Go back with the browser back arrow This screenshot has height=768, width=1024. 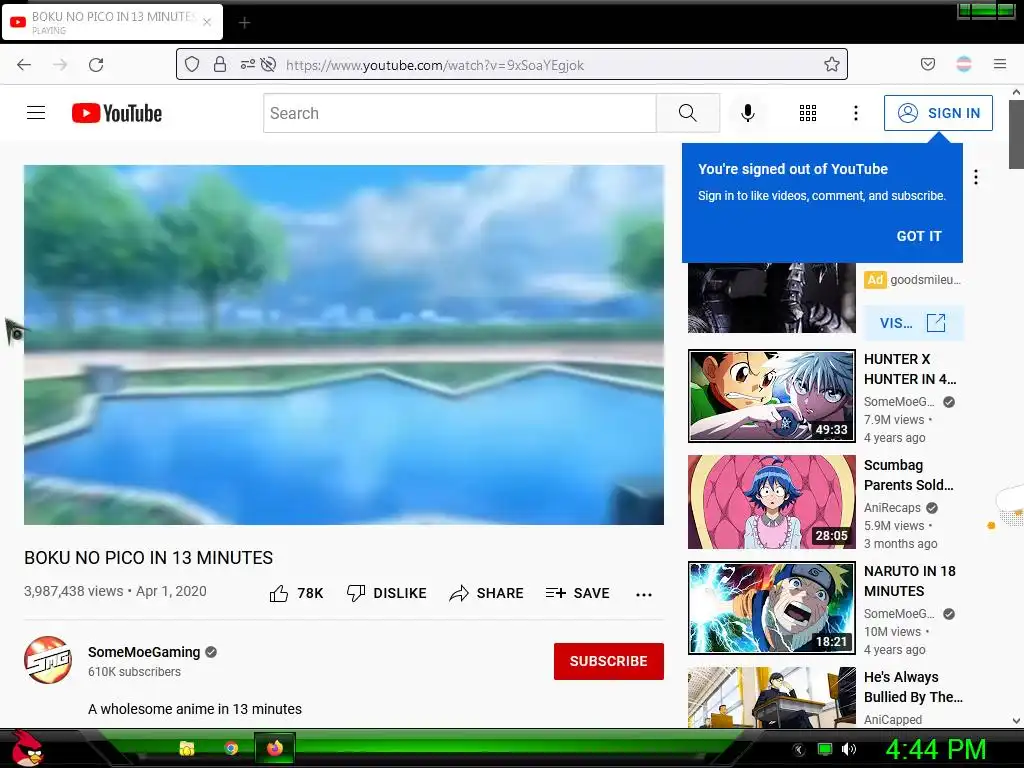(x=24, y=65)
